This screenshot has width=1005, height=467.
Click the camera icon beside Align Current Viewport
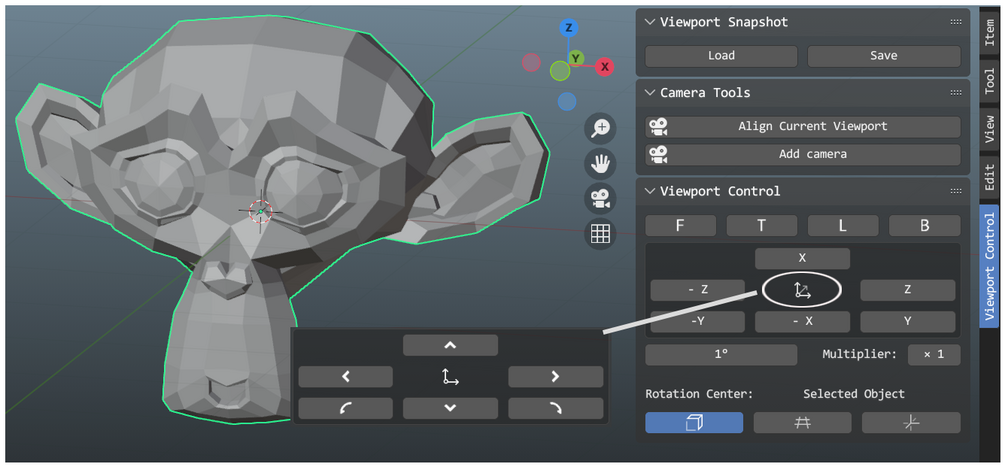point(658,126)
